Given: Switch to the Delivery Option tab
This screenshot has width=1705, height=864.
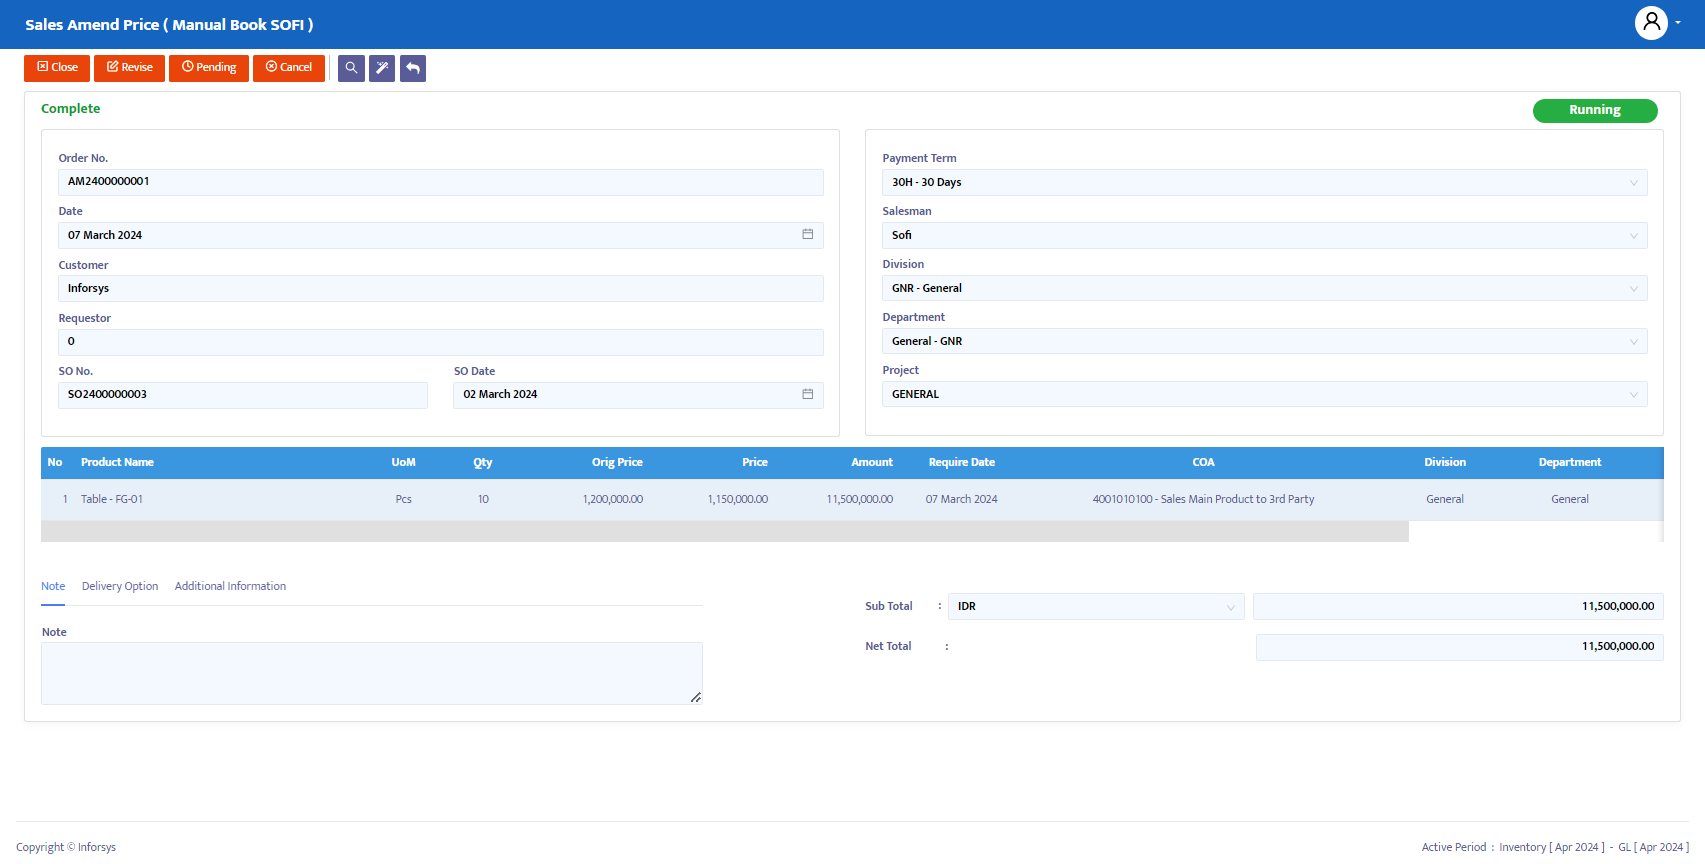Looking at the screenshot, I should (x=120, y=586).
